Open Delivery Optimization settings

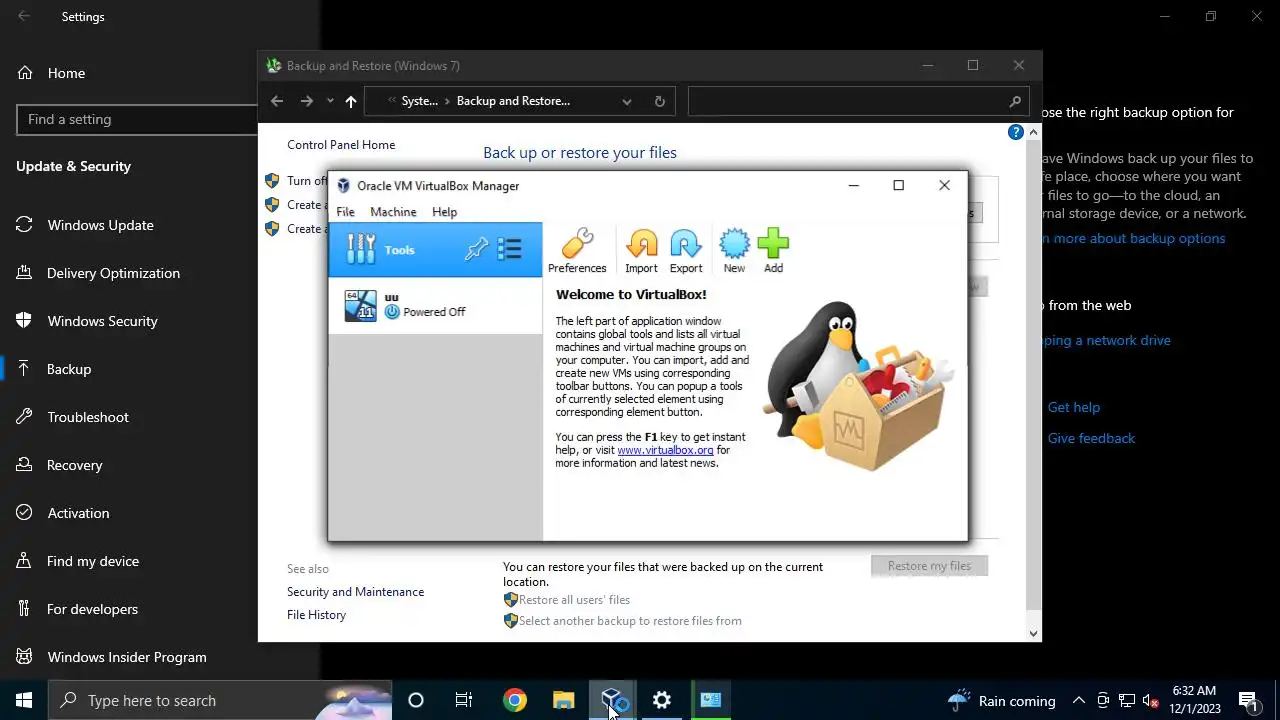113,273
